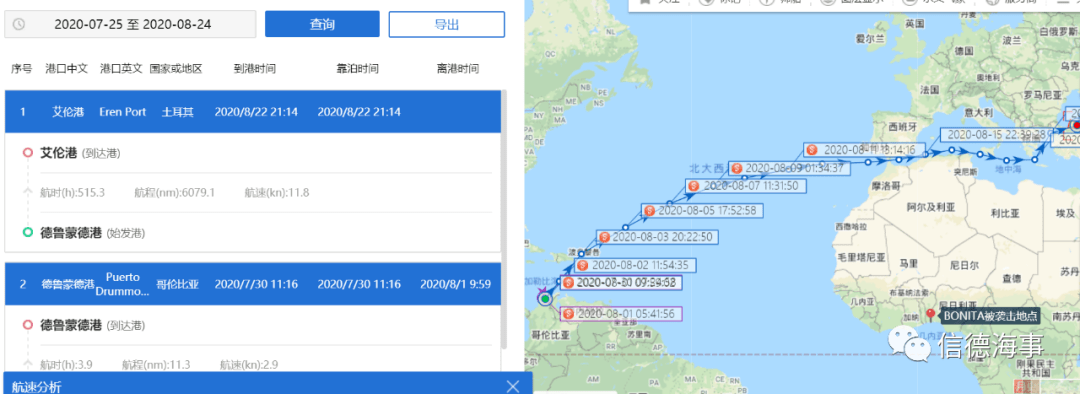
Task: Click the 2020-08-15 22:39:28 track timestamp label
Action: coord(995,134)
